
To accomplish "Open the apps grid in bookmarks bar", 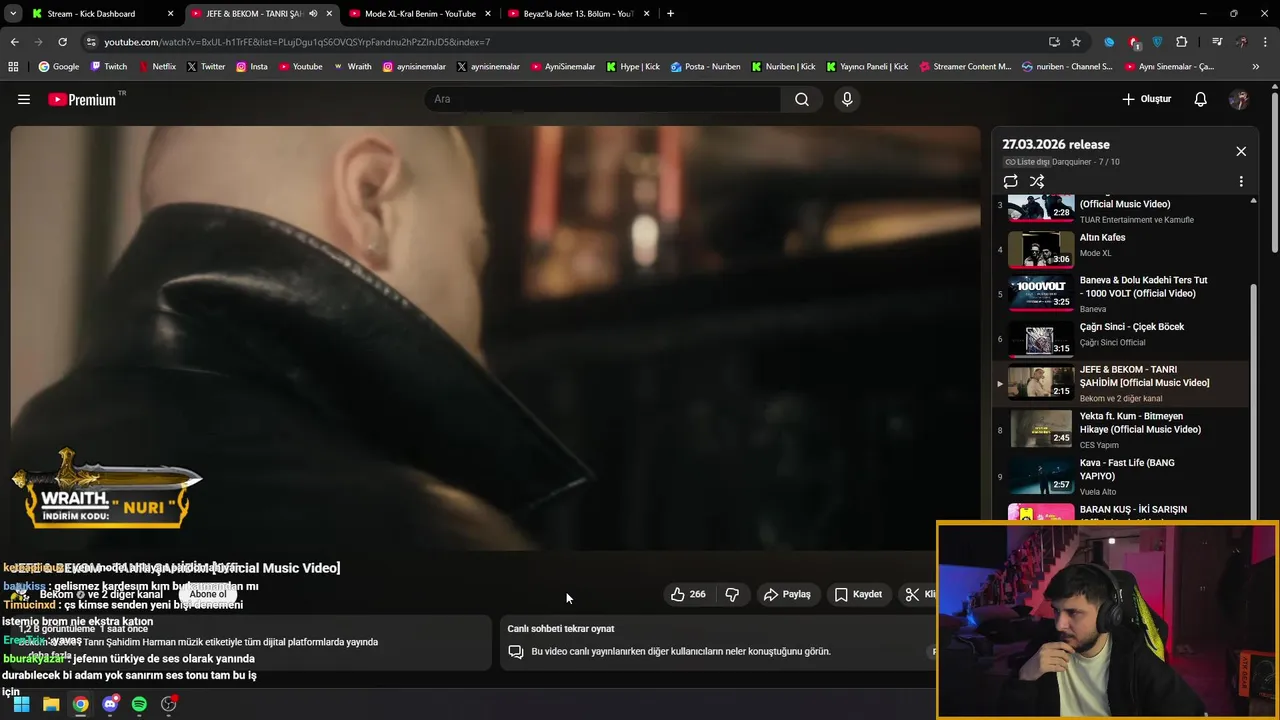I will coord(13,67).
